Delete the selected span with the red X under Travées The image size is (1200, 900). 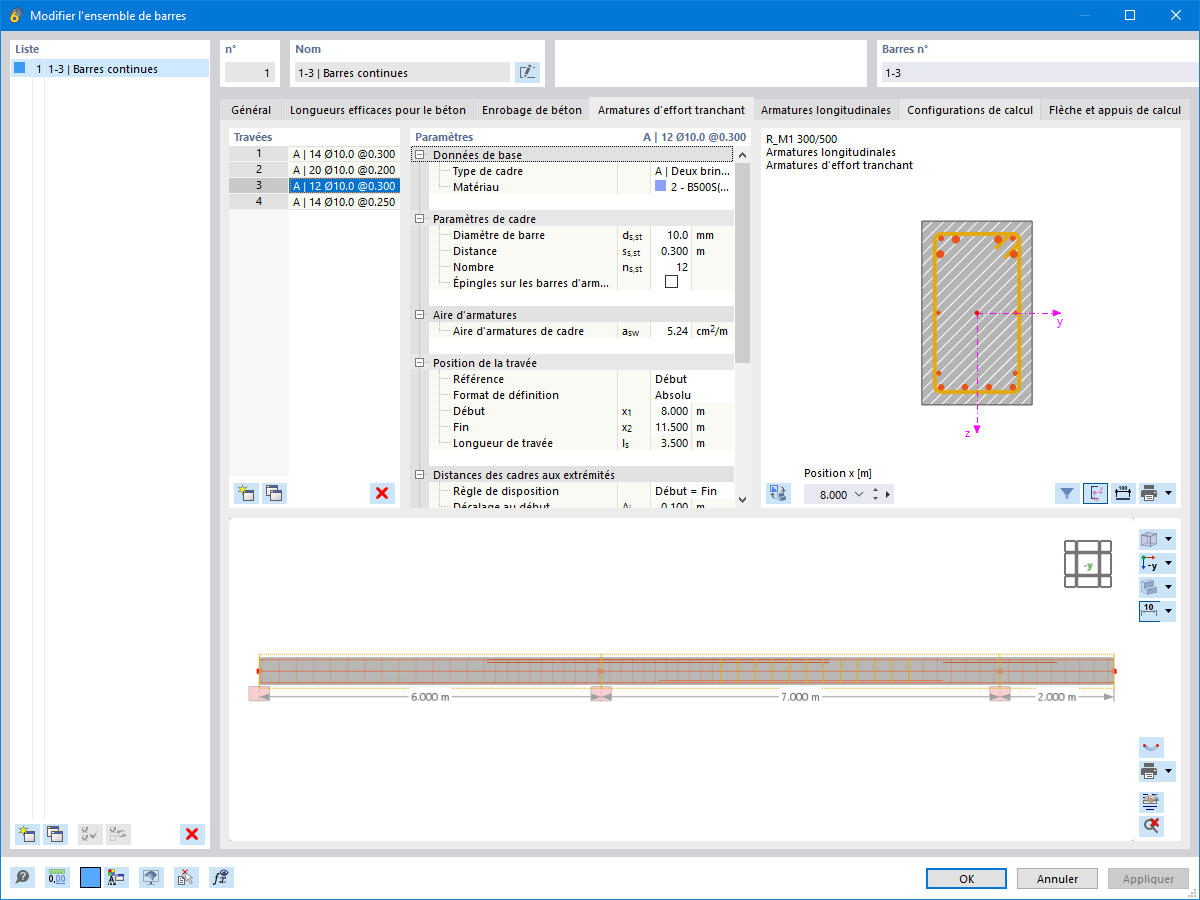tap(382, 493)
